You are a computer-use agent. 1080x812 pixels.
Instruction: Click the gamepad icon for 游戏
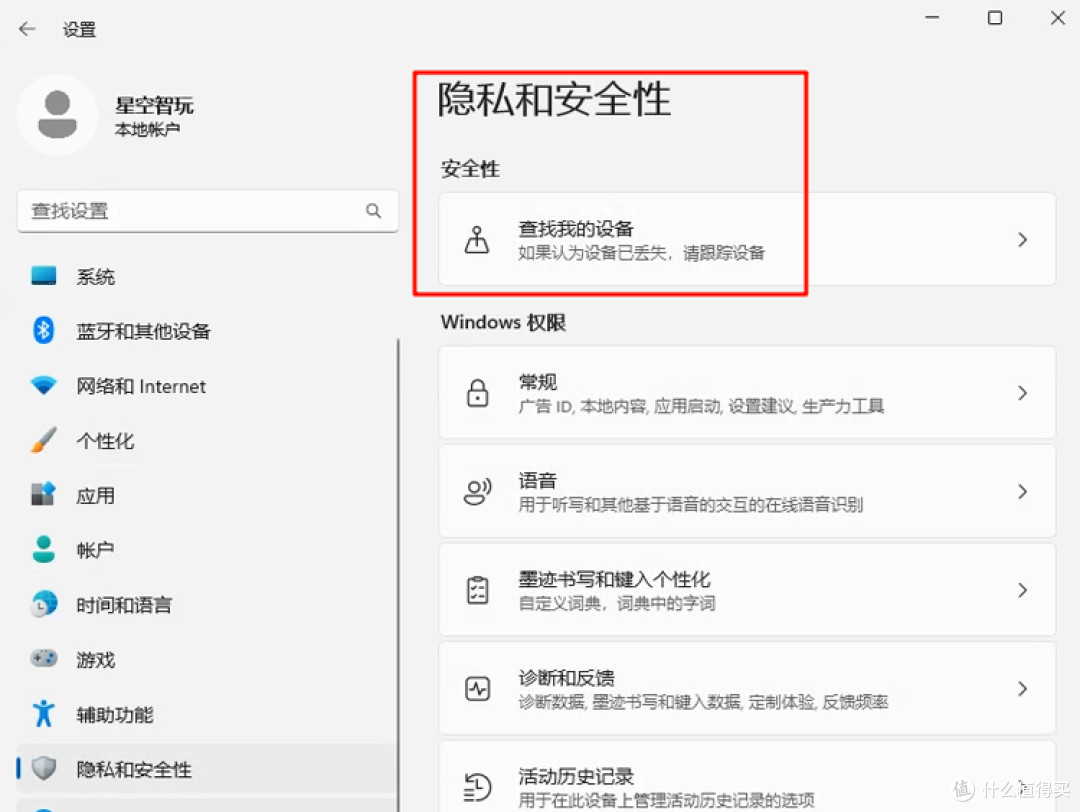pos(43,659)
